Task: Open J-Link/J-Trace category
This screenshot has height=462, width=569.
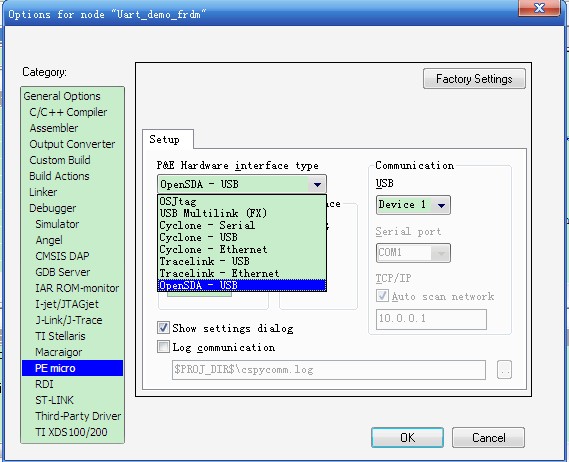Action: point(69,320)
